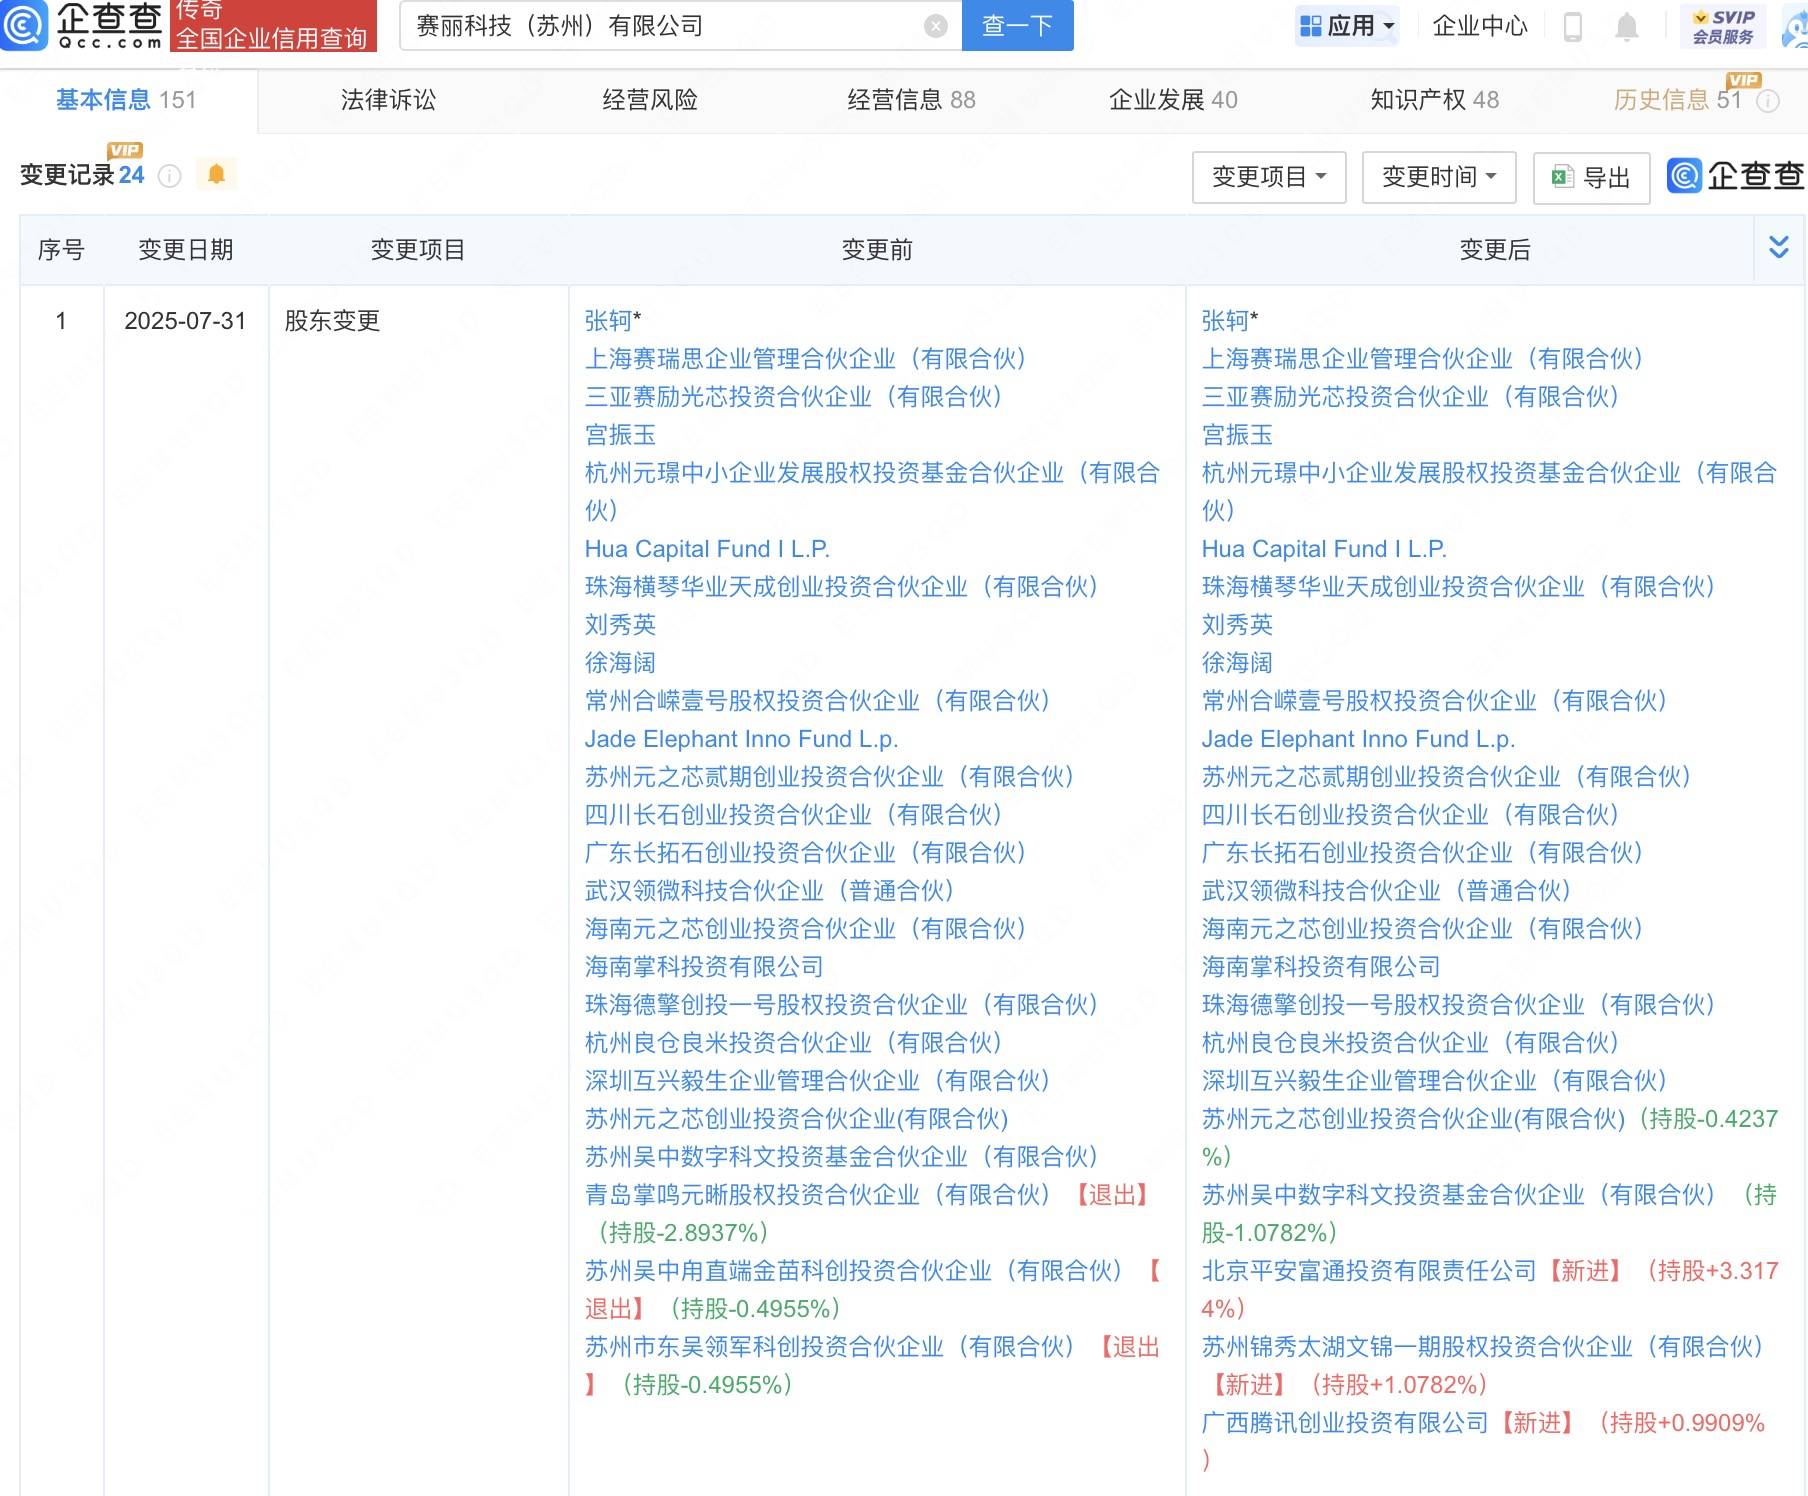Open the 变更项目 filter dropdown
Image resolution: width=1808 pixels, height=1496 pixels.
coord(1269,177)
